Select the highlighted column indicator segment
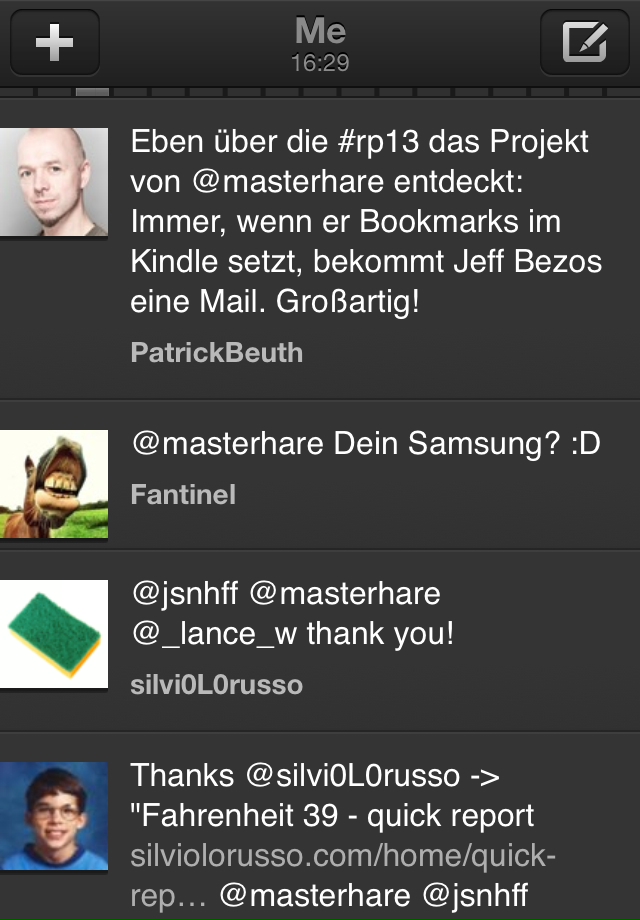The height and width of the screenshot is (920, 640). pyautogui.click(x=93, y=92)
